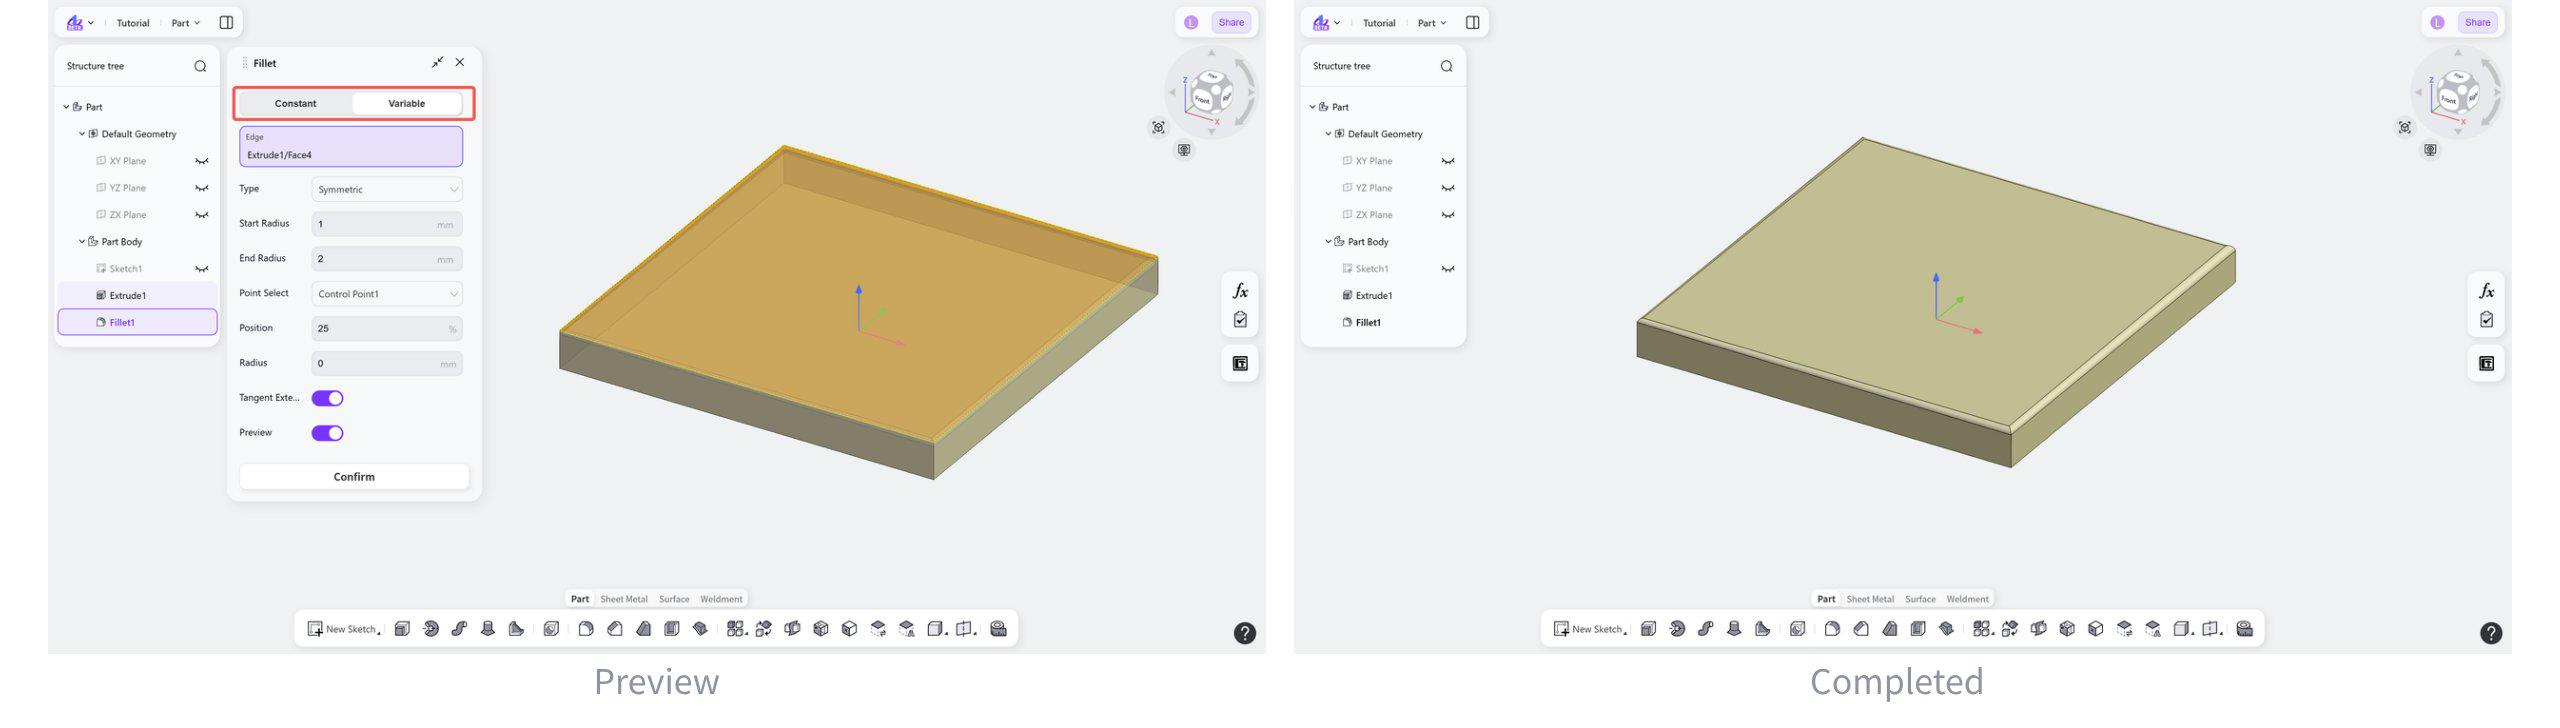
Task: Select the Sweep tool in the Completed toolbar
Action: [x=1705, y=629]
